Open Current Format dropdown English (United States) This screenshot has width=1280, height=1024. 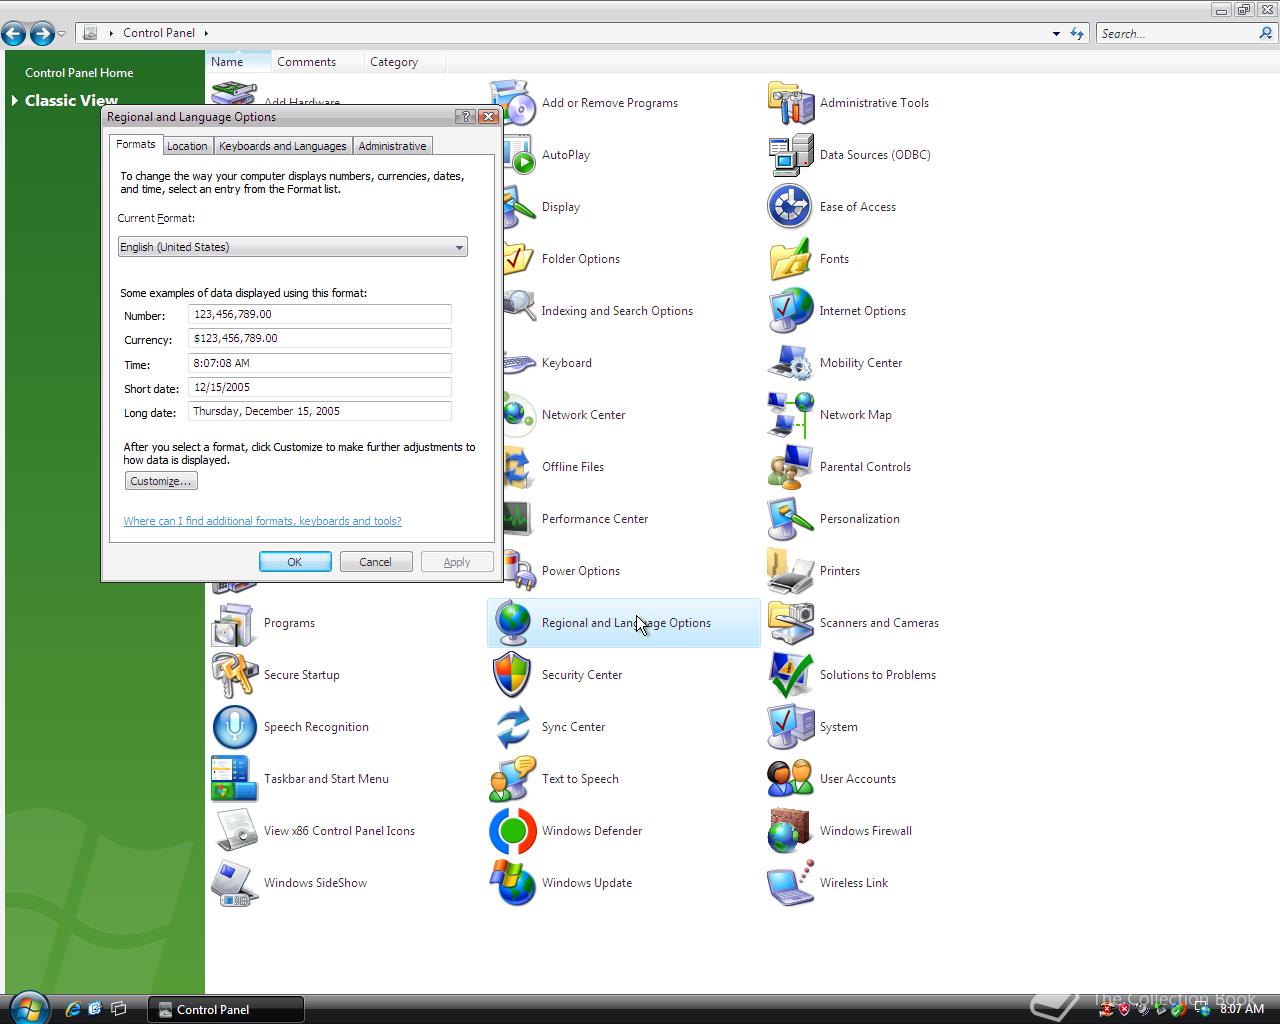click(x=292, y=247)
